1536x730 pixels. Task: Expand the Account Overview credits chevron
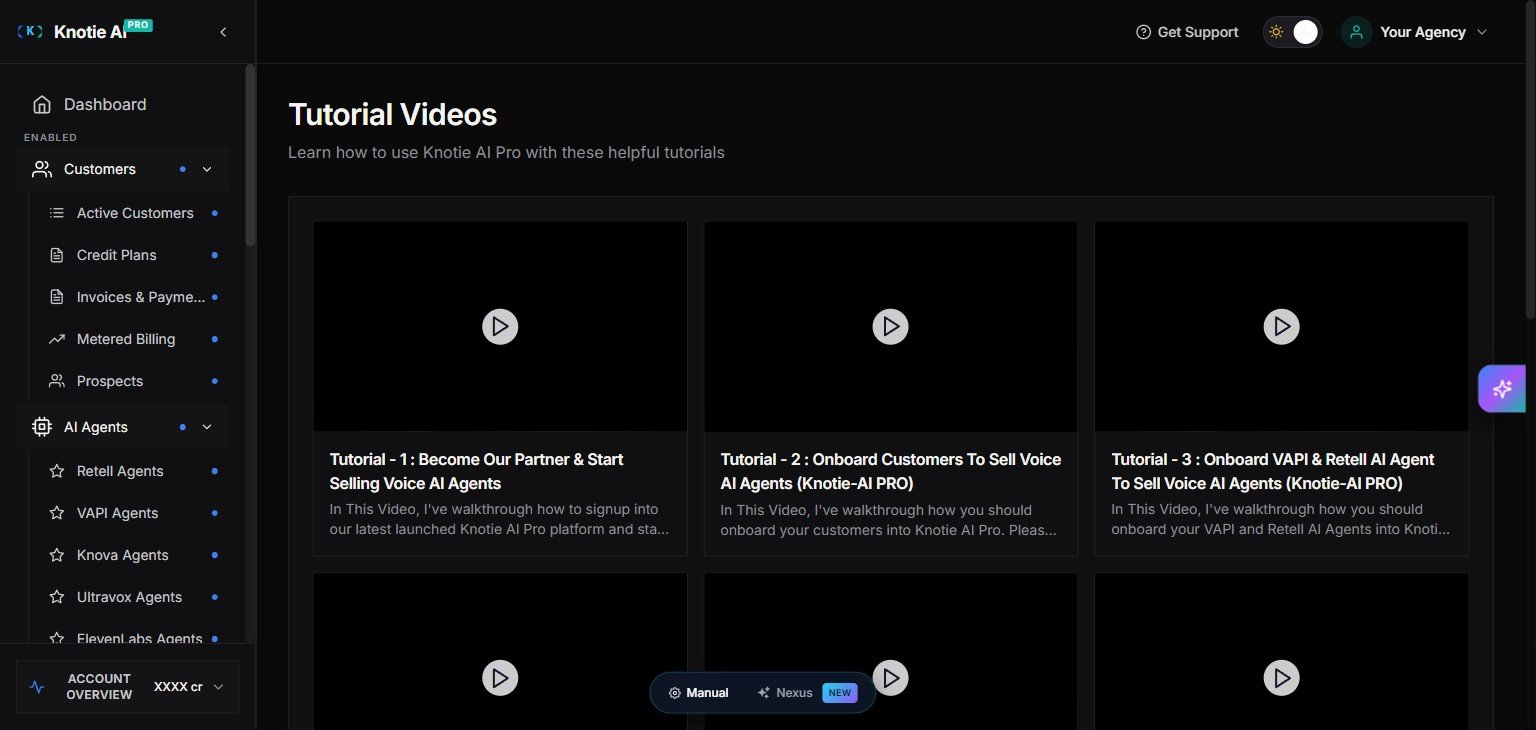(218, 687)
